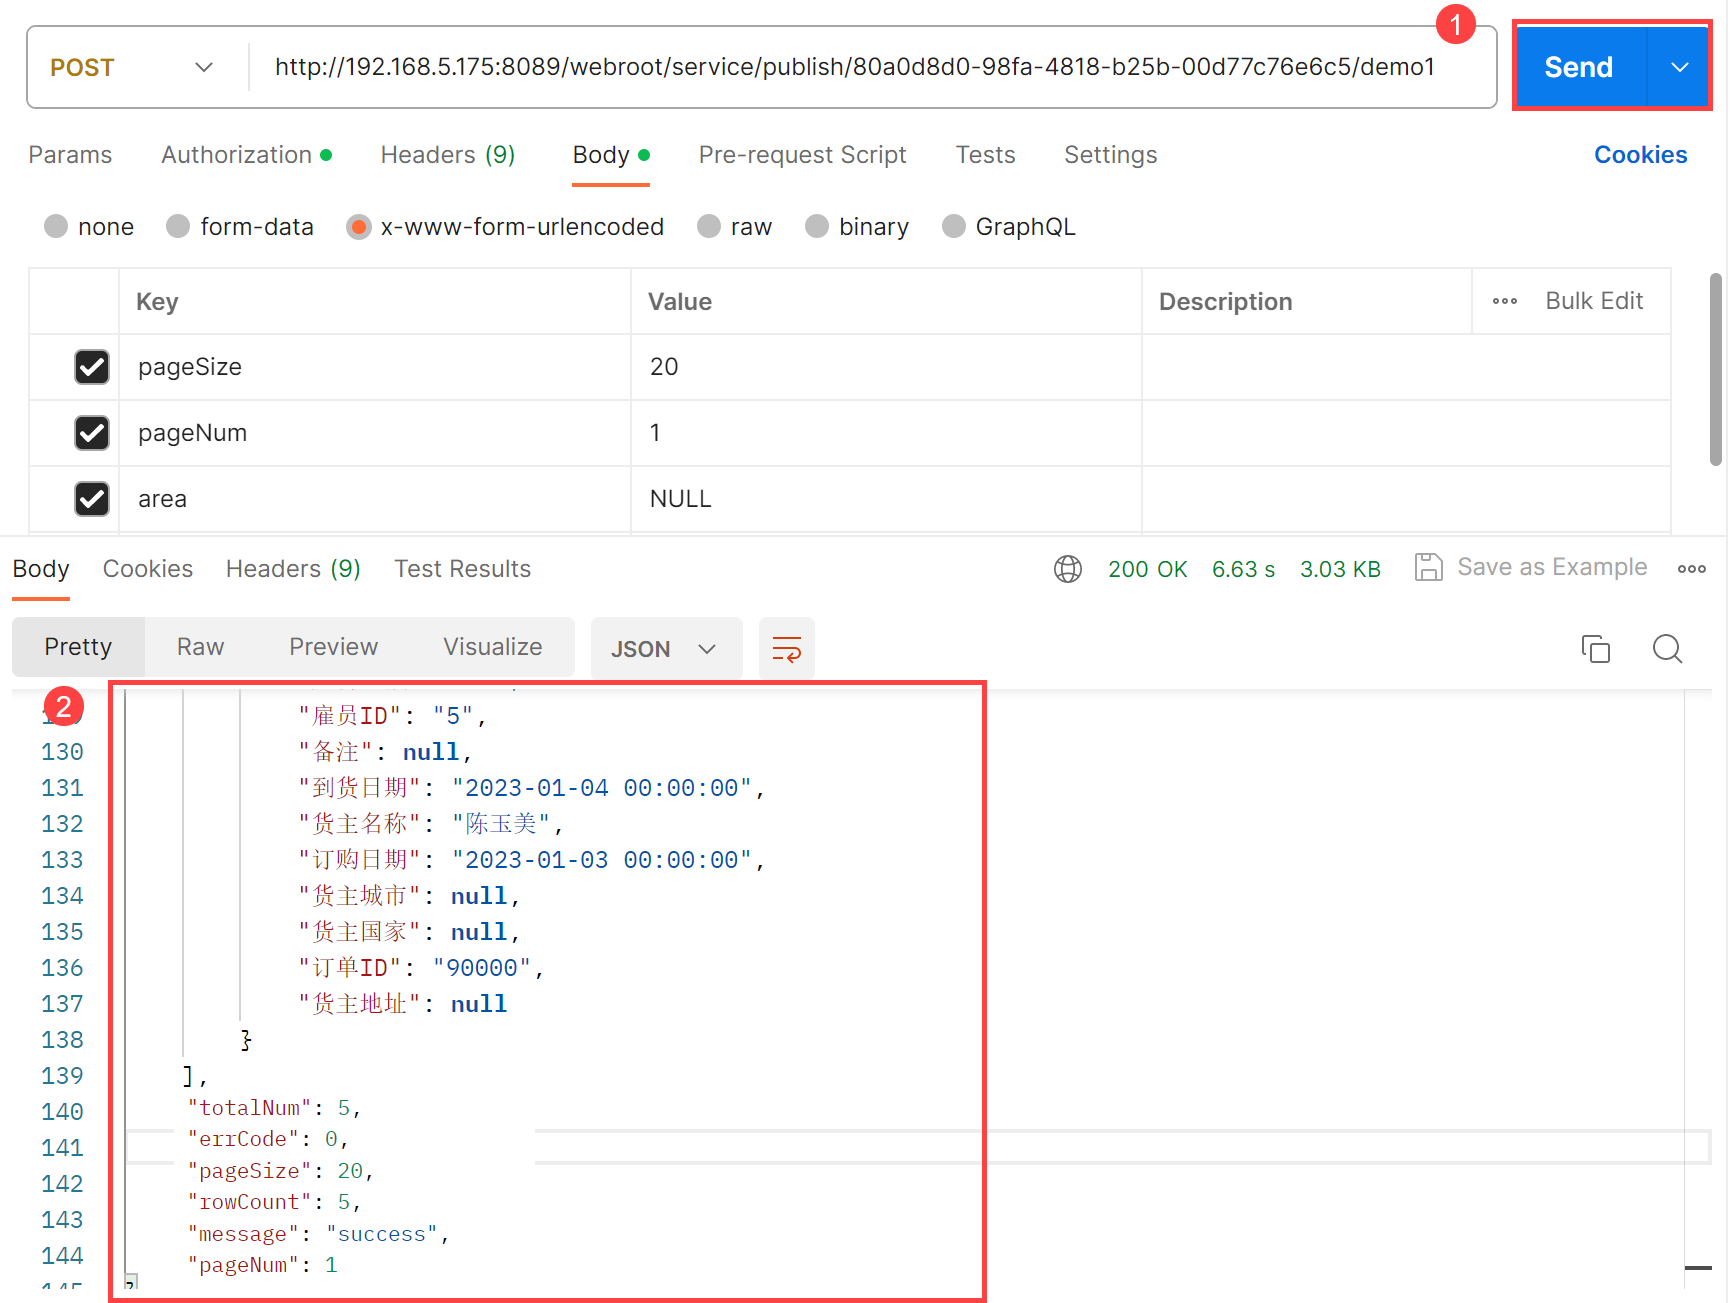Click the "订单ID": "90000" line
Screen dimensions: 1735x1303
(x=421, y=968)
